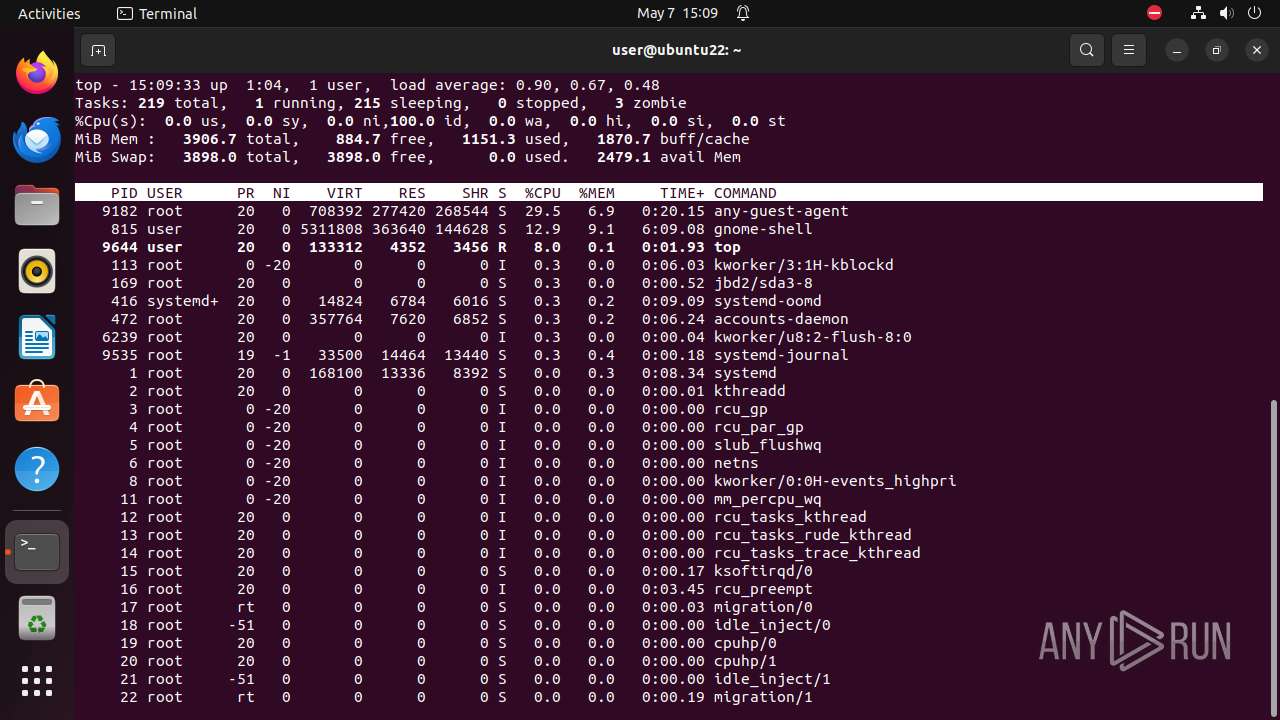This screenshot has height=720, width=1280.
Task: Open Firefox from the dock
Action: 37,73
